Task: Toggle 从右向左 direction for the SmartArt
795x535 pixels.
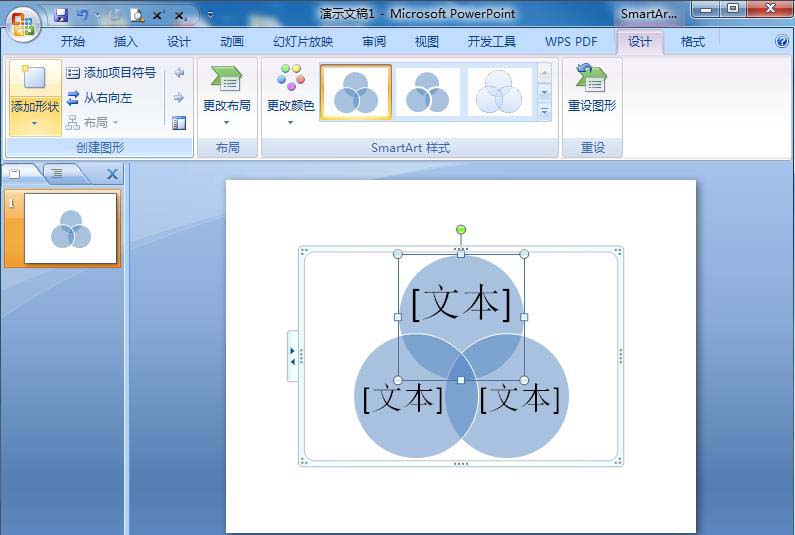Action: tap(99, 97)
